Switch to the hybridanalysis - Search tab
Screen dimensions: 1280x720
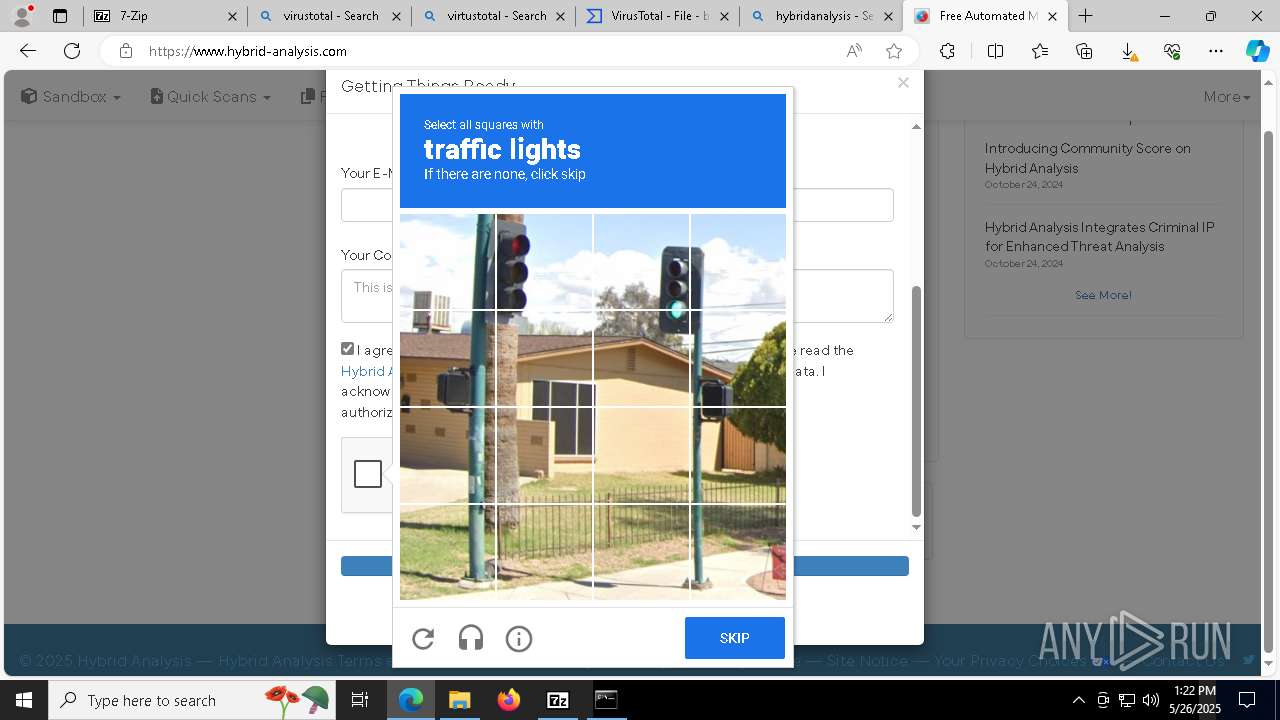pos(821,16)
